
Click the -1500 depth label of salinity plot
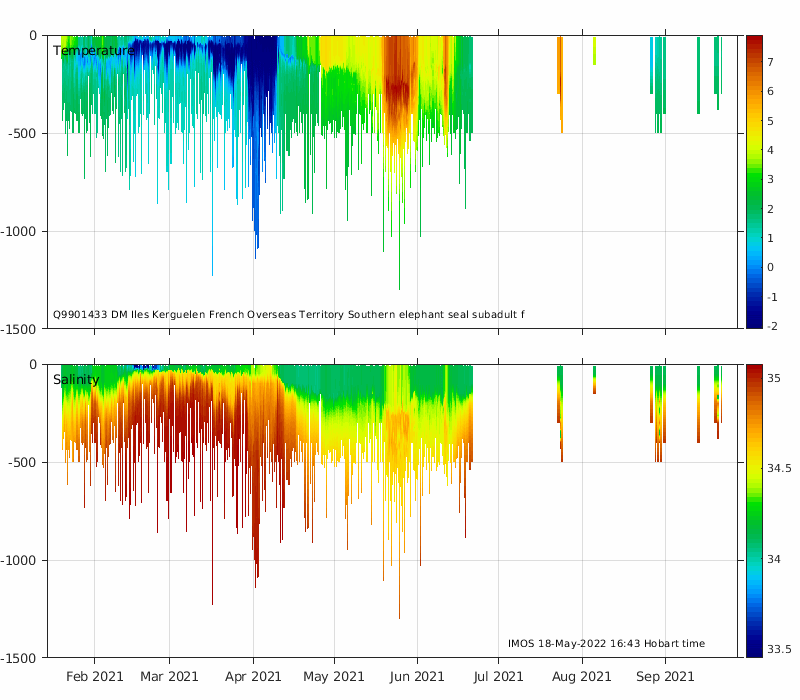coord(19,659)
